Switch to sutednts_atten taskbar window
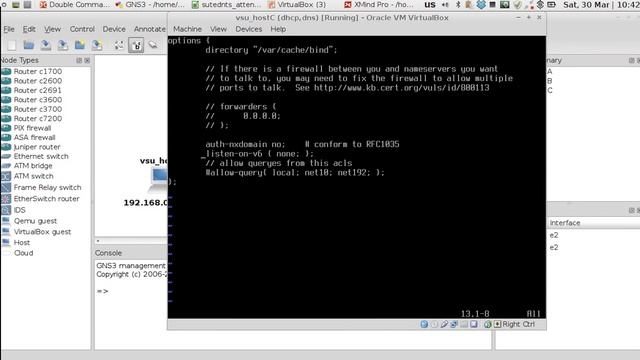 click(226, 5)
